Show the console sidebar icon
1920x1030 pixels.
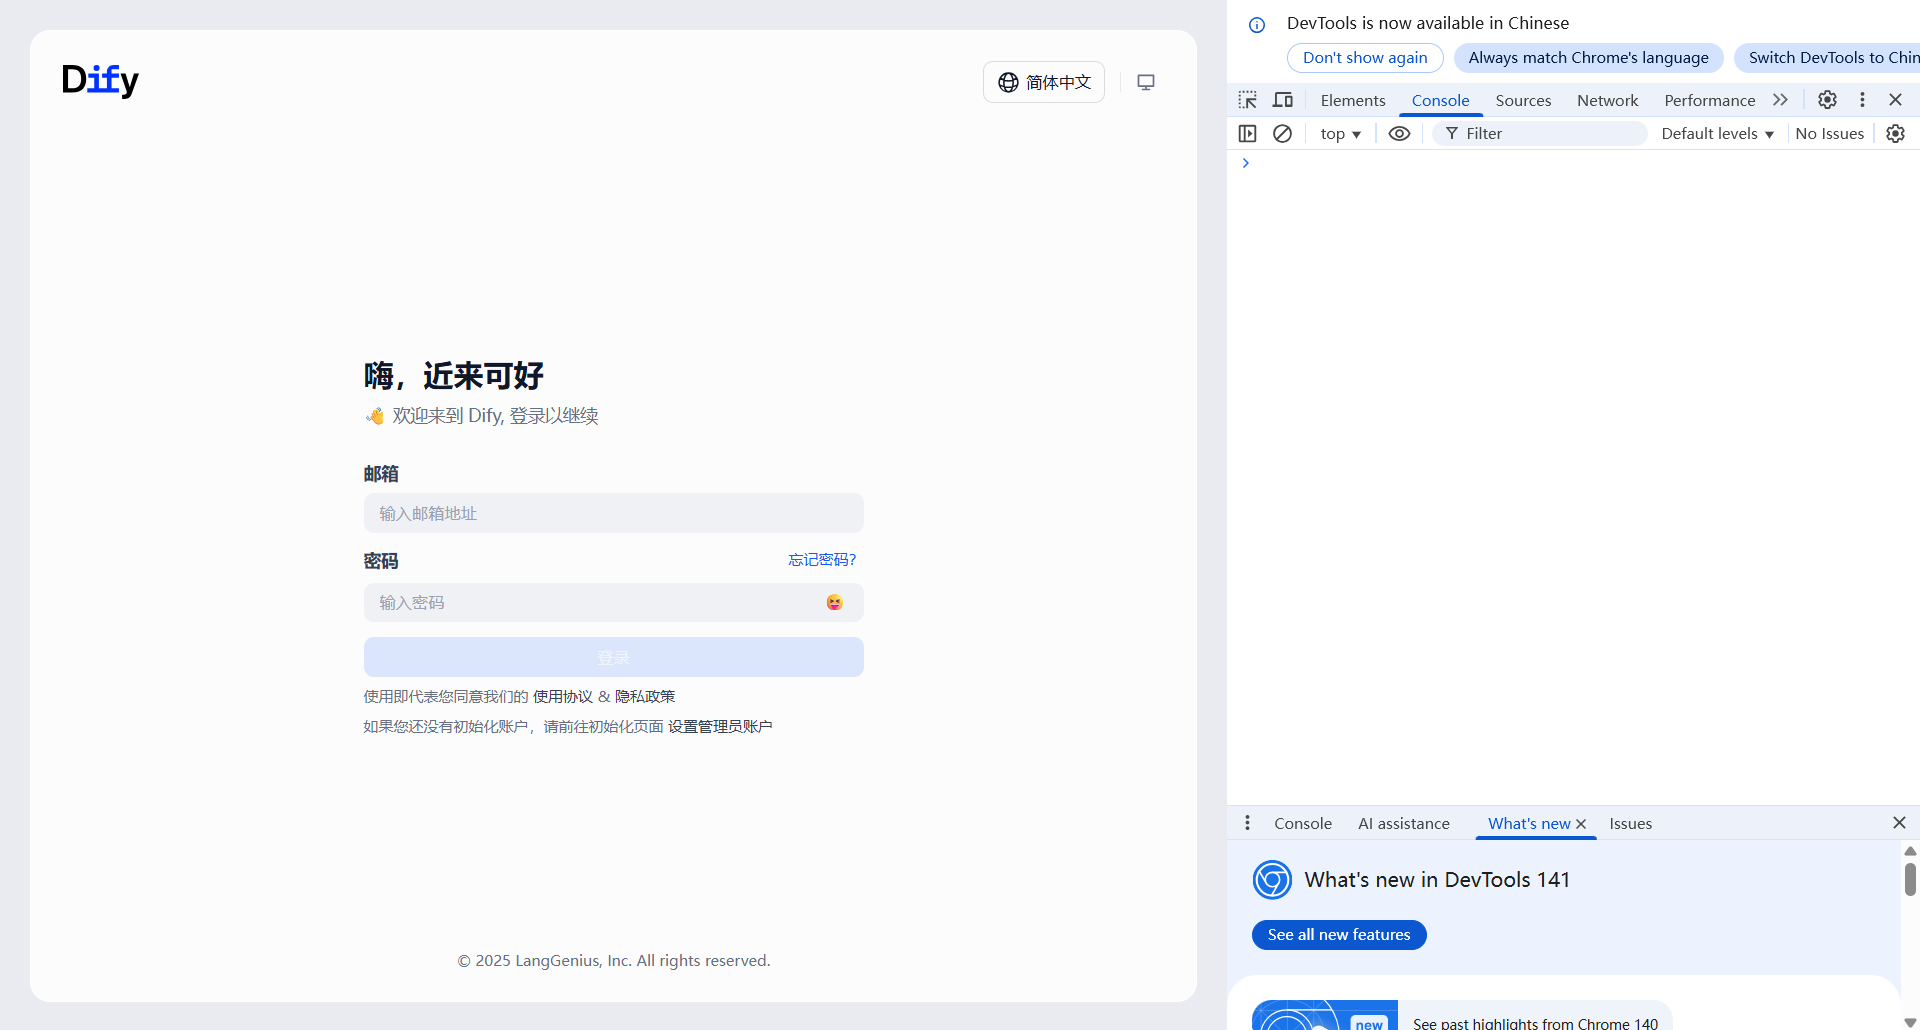pos(1247,133)
